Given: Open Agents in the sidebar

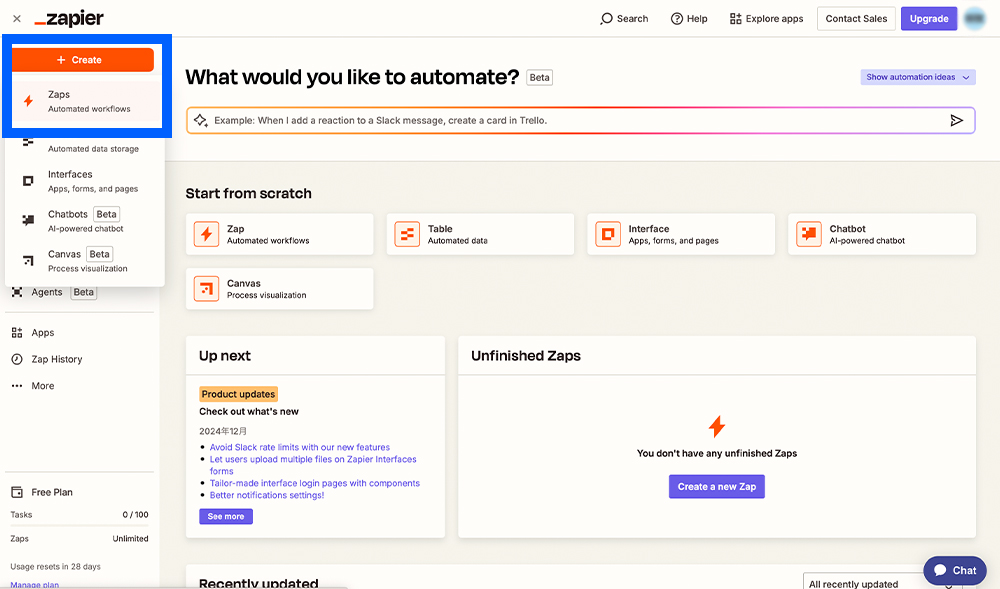Looking at the screenshot, I should [x=54, y=292].
